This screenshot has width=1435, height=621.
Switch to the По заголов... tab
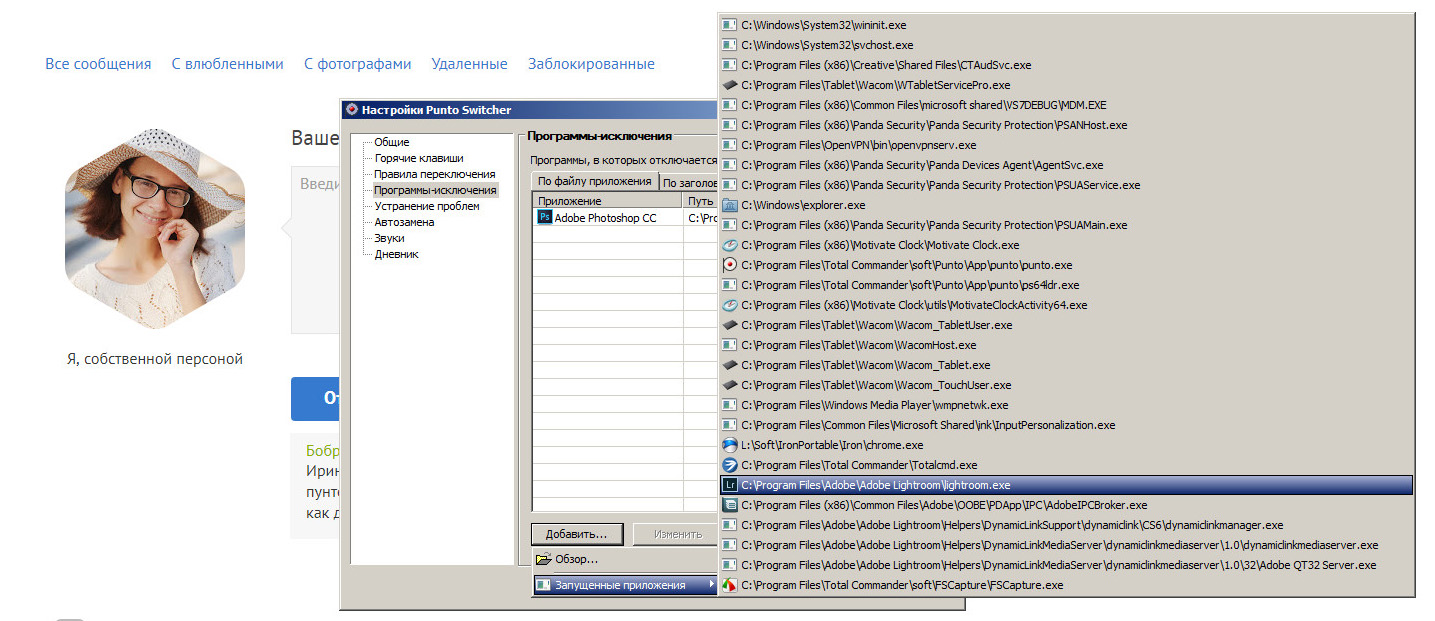[x=688, y=183]
